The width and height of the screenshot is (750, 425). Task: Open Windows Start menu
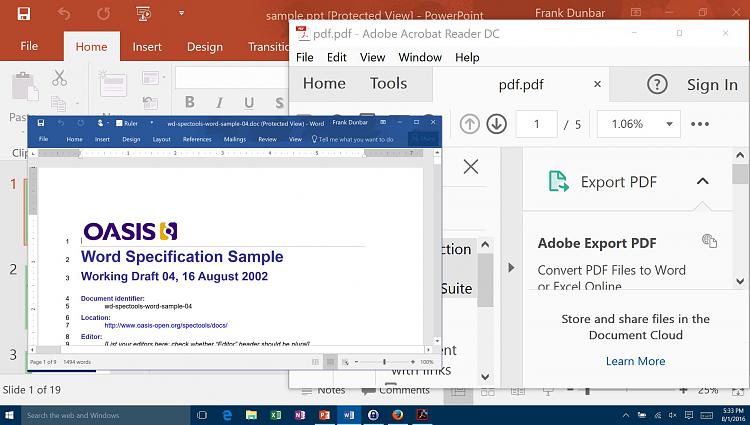(9, 415)
